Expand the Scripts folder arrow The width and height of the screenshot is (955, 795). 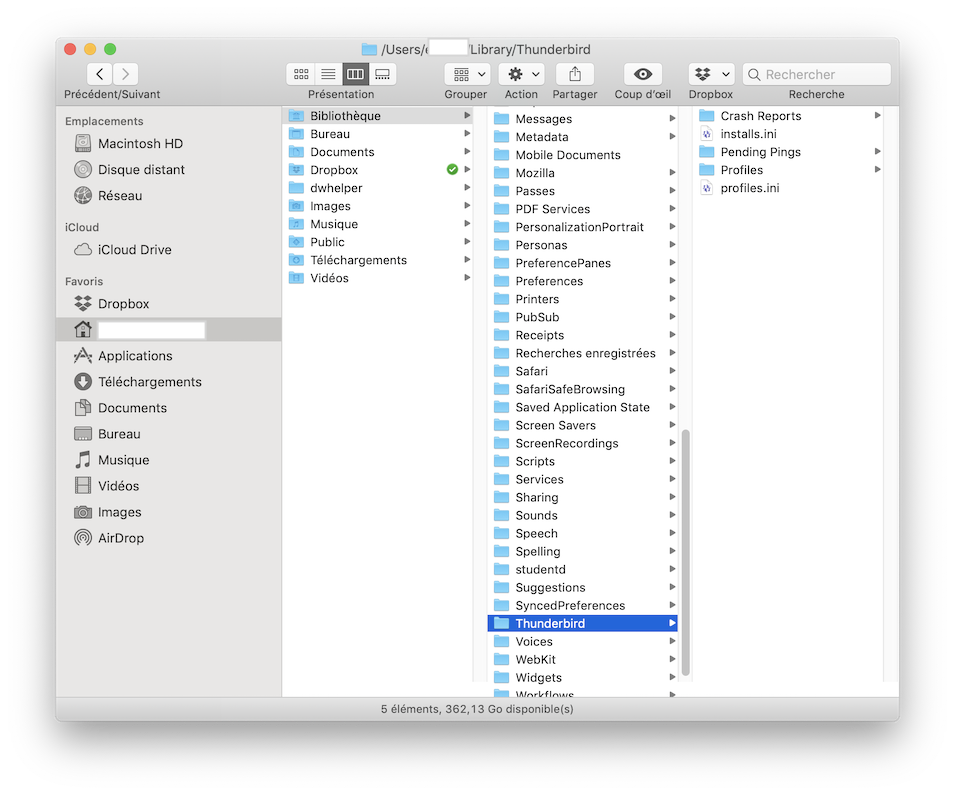click(x=672, y=461)
